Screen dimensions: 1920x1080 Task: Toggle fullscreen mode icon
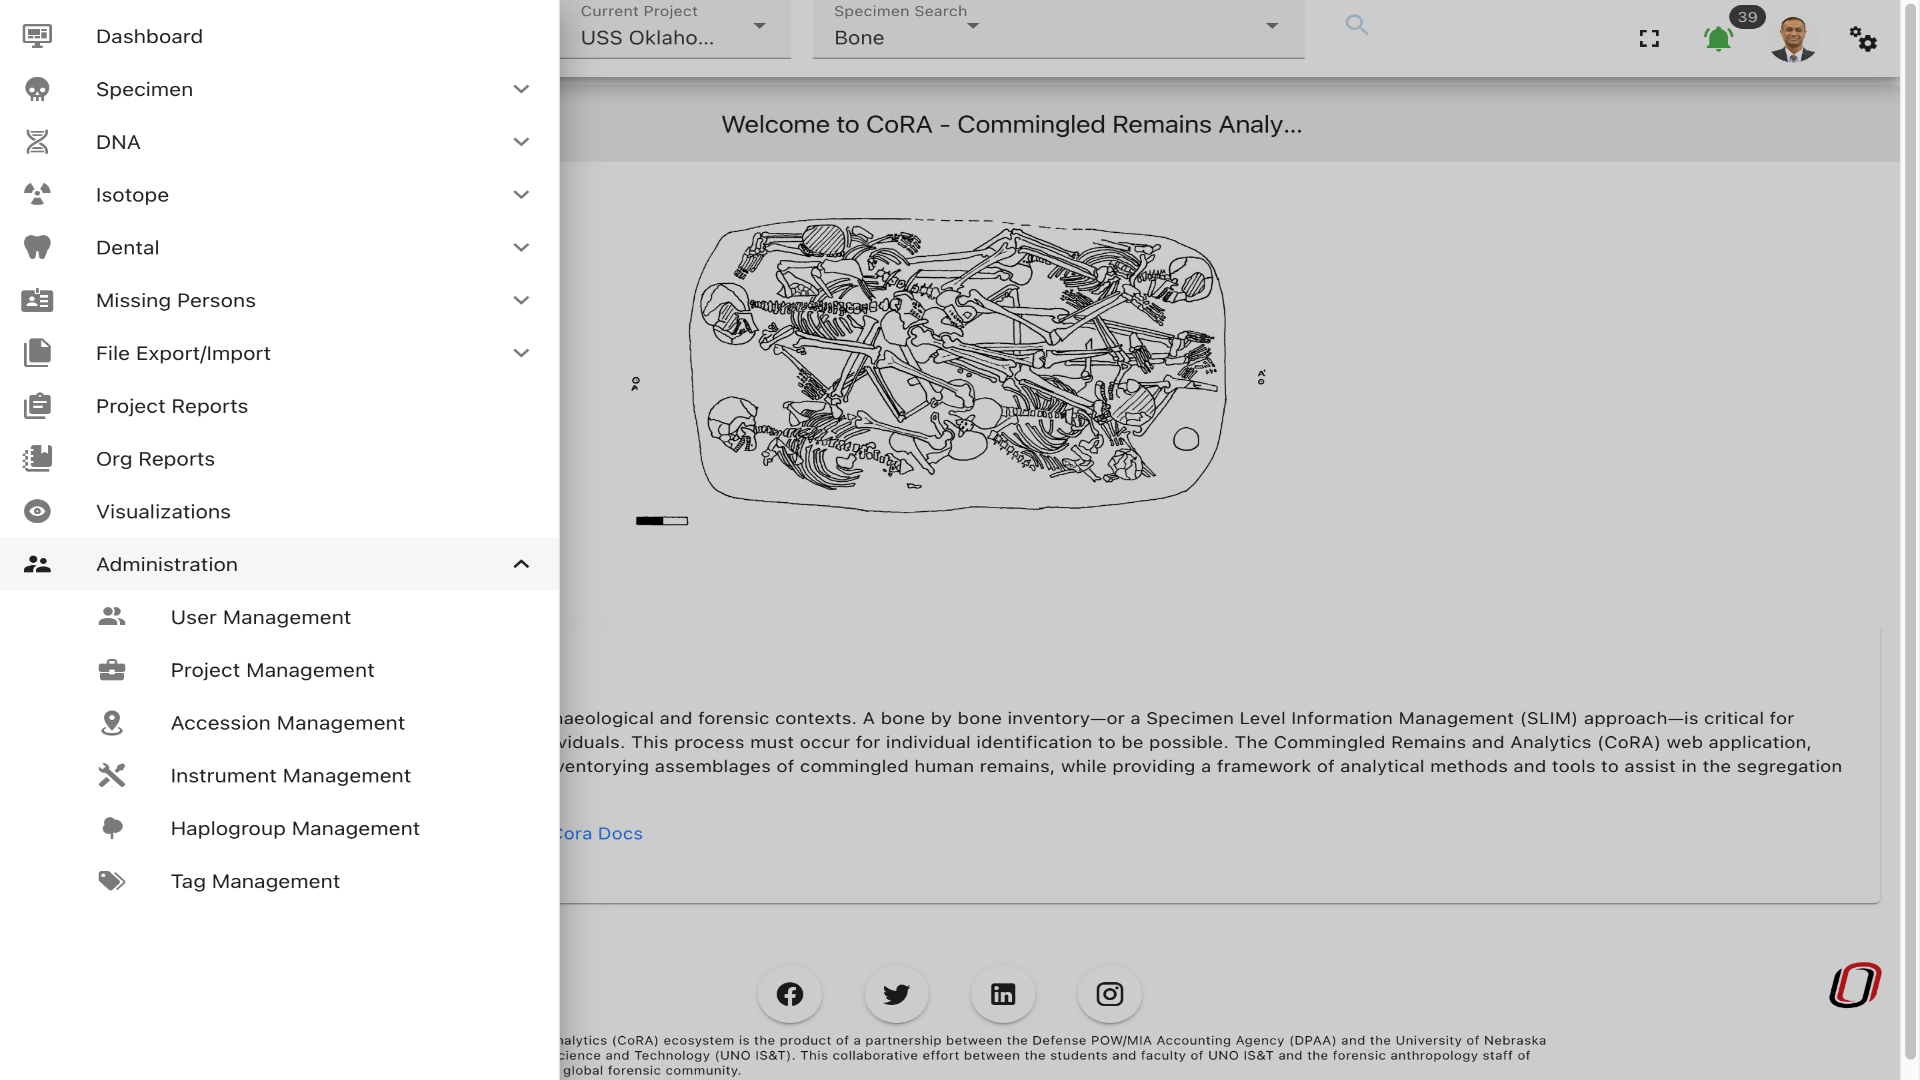tap(1650, 39)
